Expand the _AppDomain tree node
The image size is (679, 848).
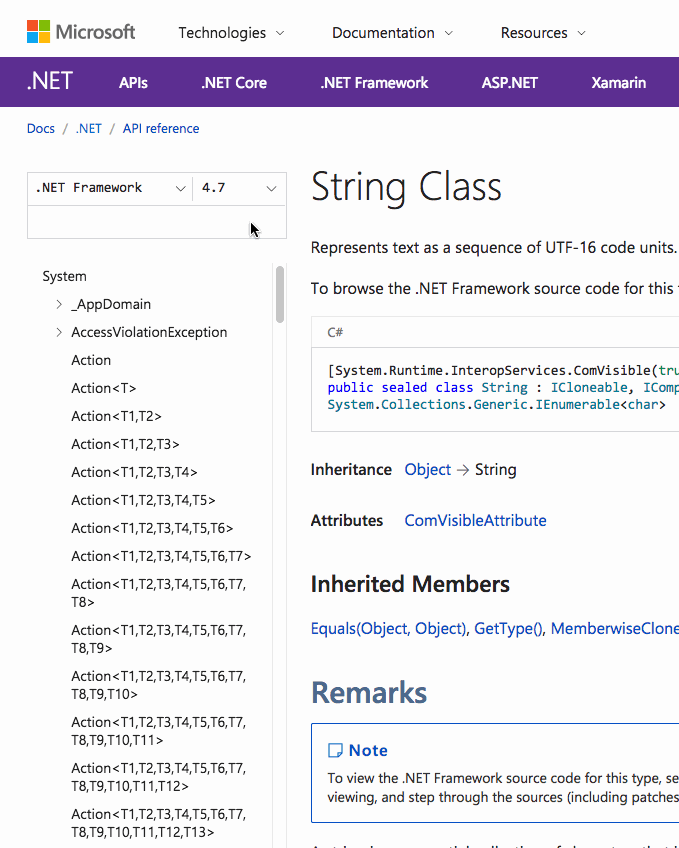pyautogui.click(x=59, y=304)
